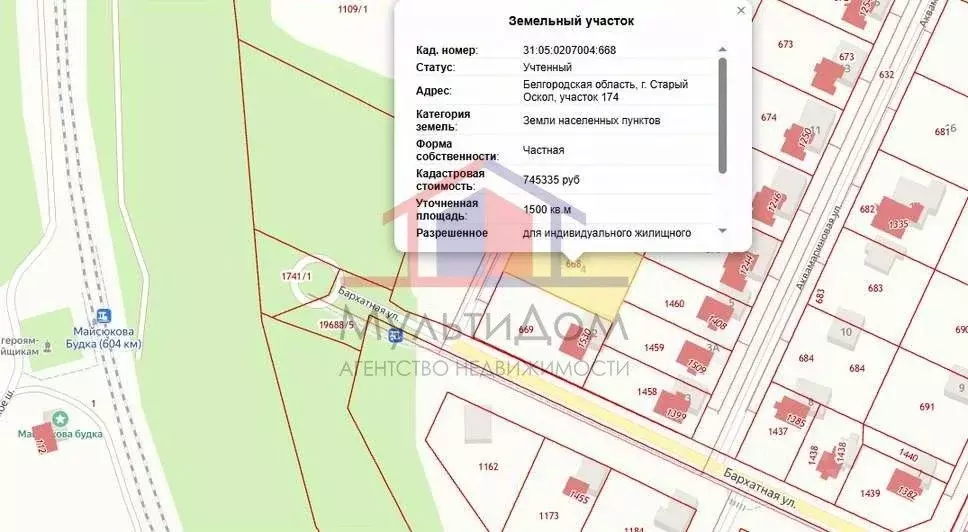The height and width of the screenshot is (532, 968).
Task: Select parcel 691 on the map
Action: pos(927,406)
